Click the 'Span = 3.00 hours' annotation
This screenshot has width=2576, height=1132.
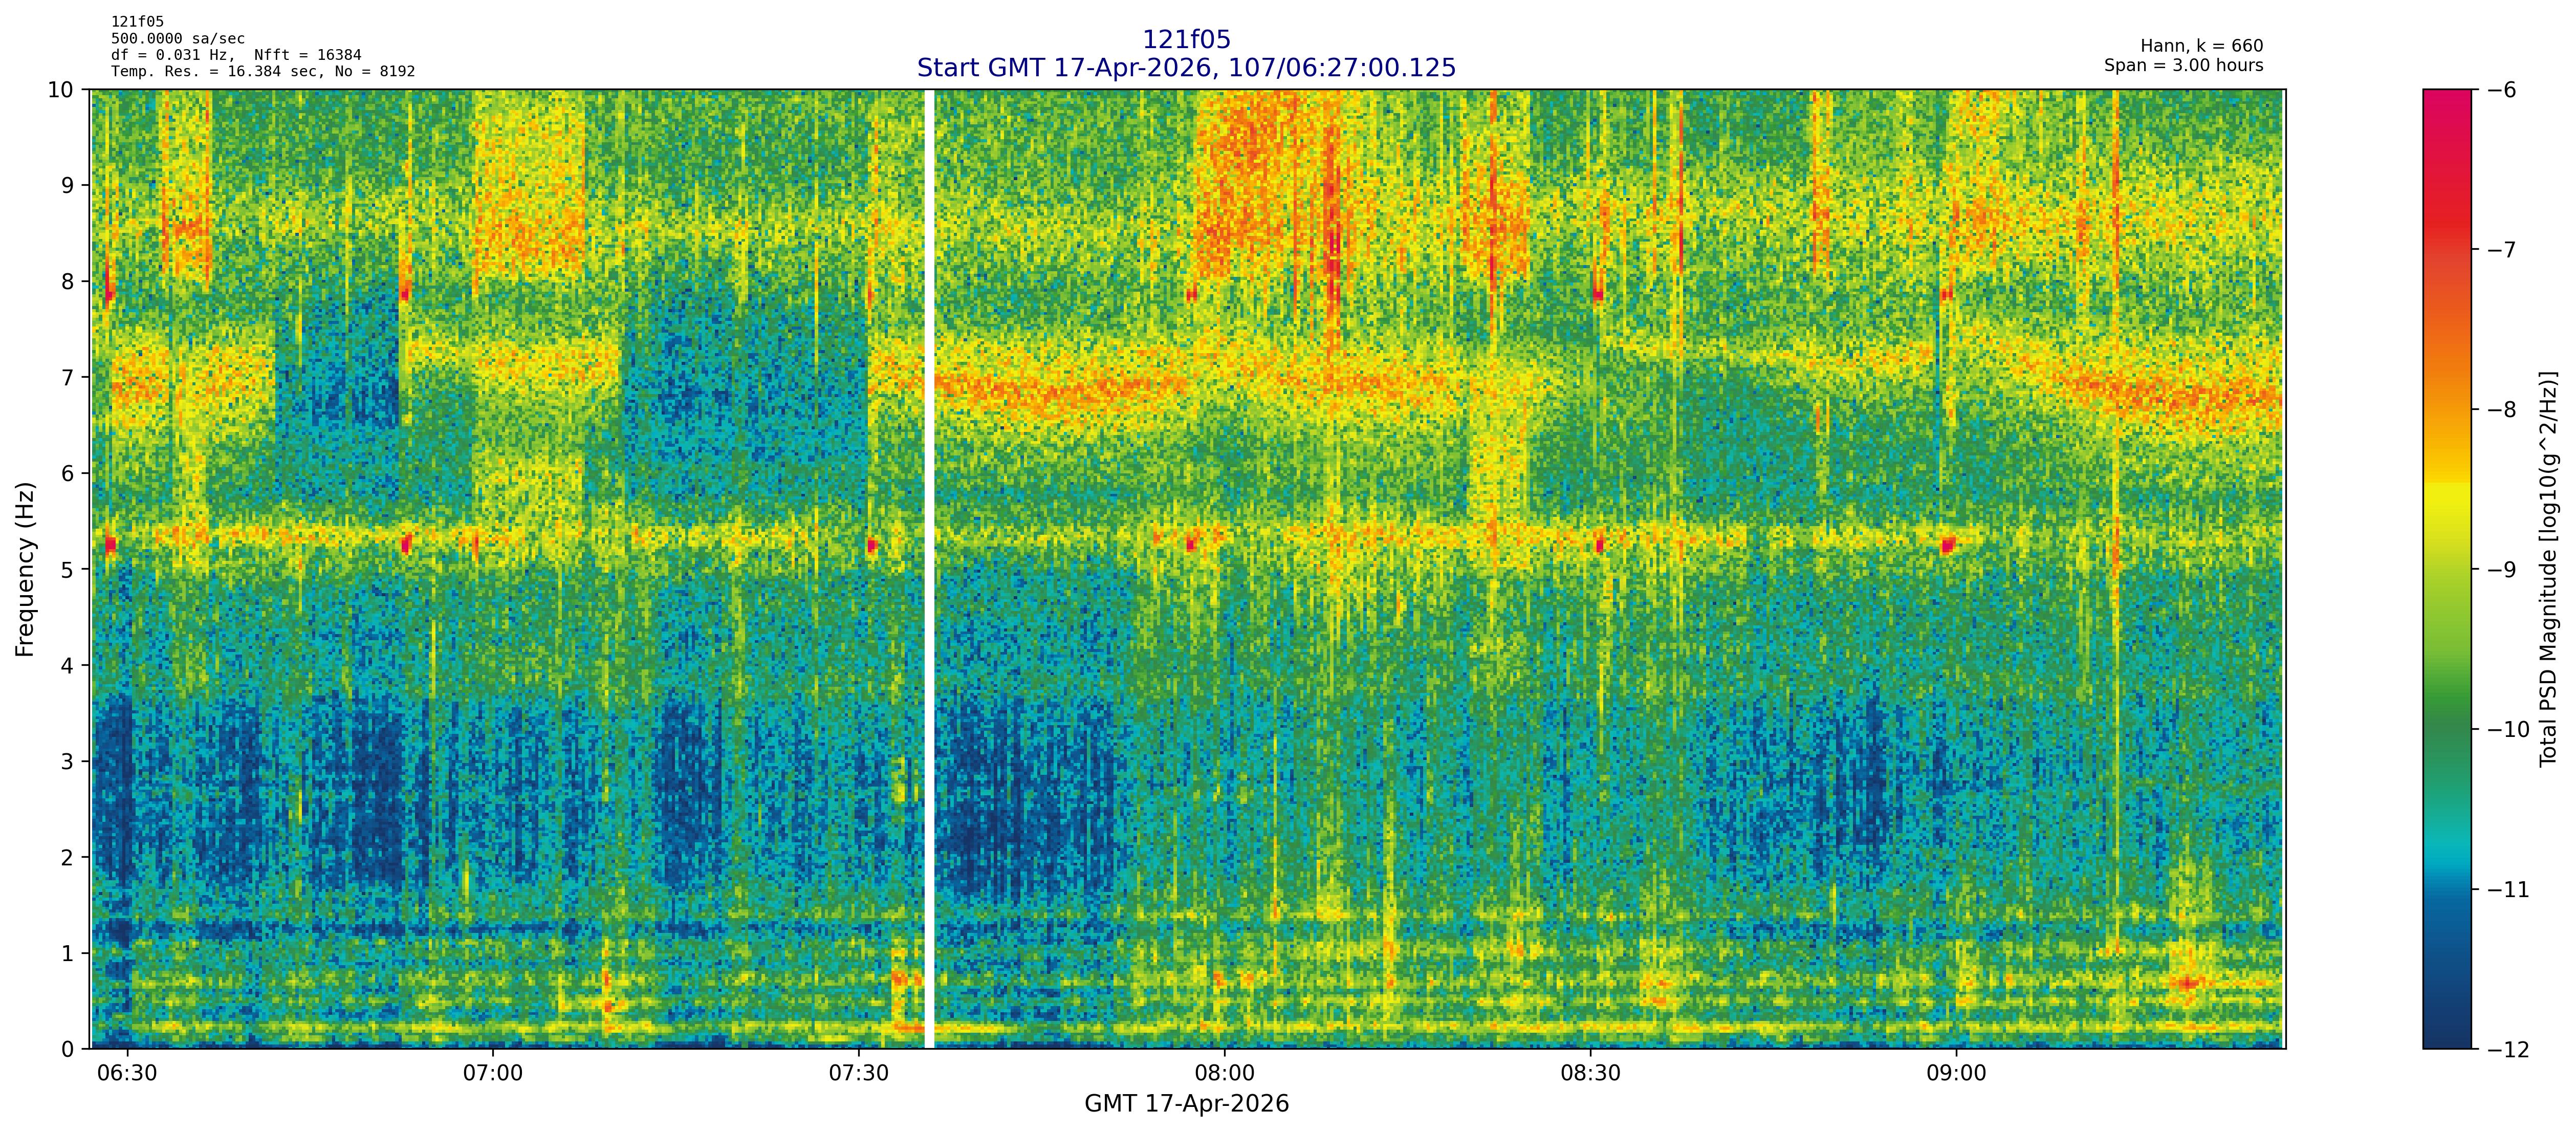(x=2183, y=65)
